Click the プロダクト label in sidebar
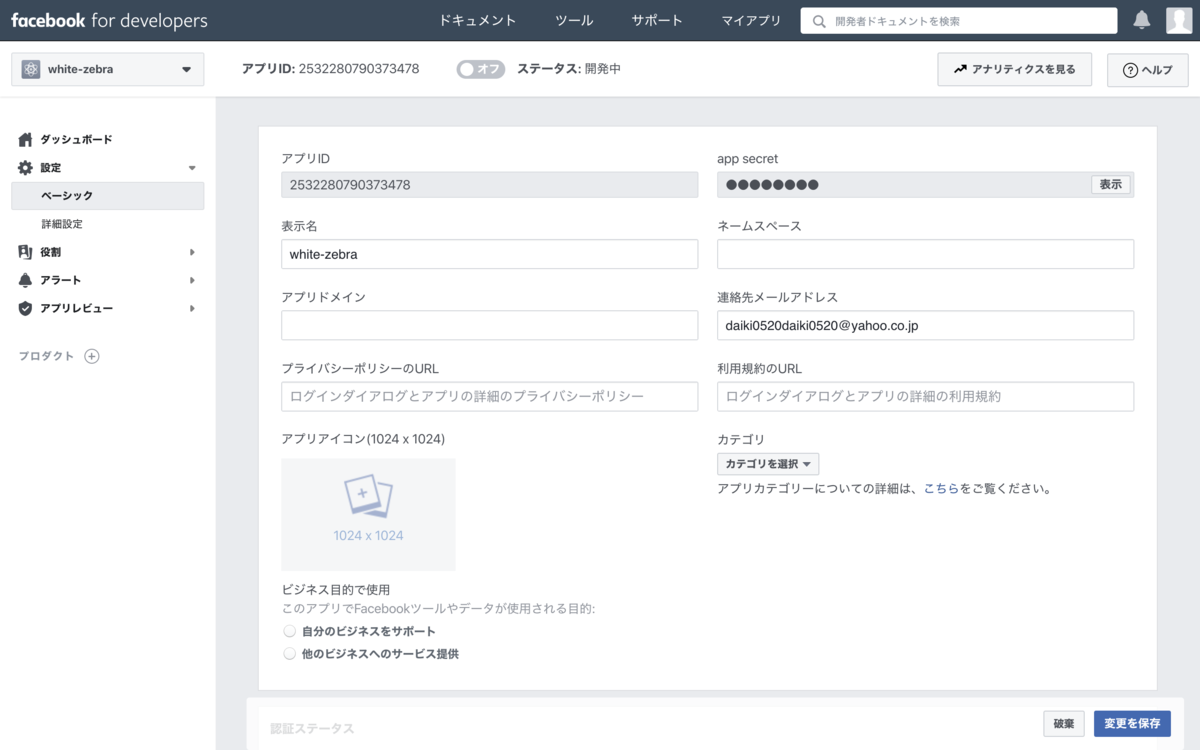The image size is (1200, 750). point(47,356)
